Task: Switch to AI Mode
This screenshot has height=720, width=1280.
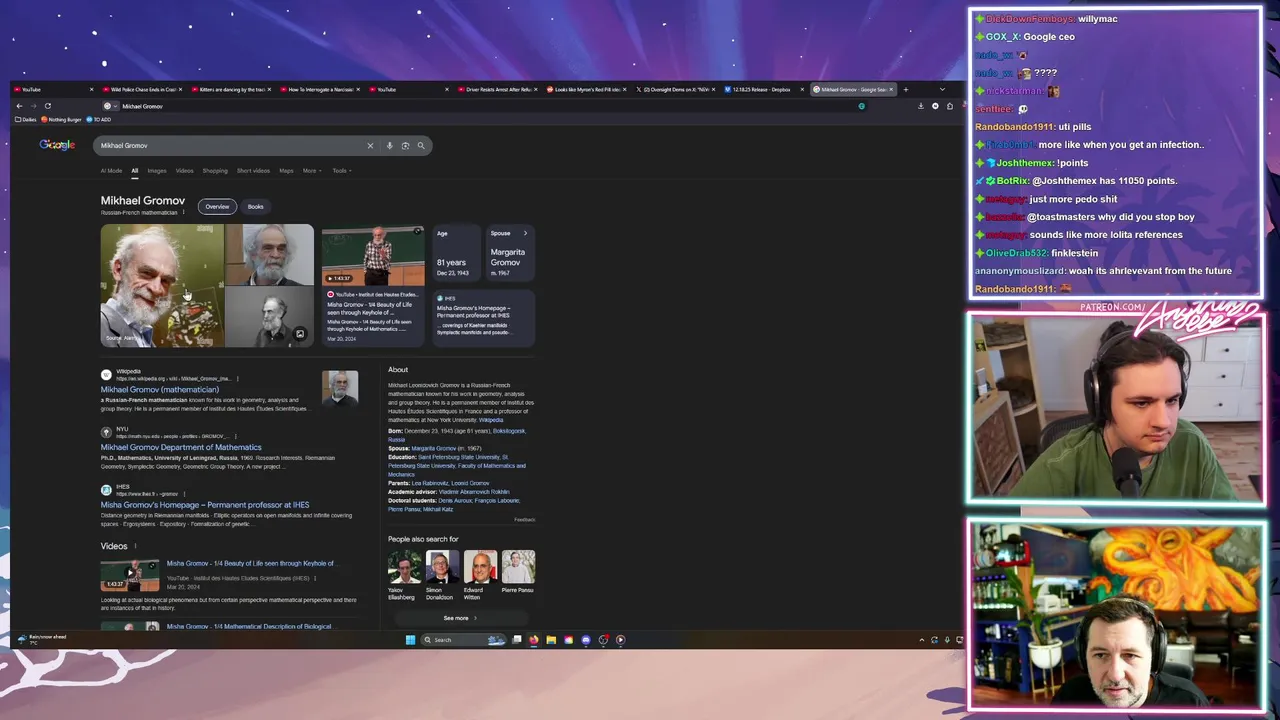Action: pyautogui.click(x=111, y=171)
